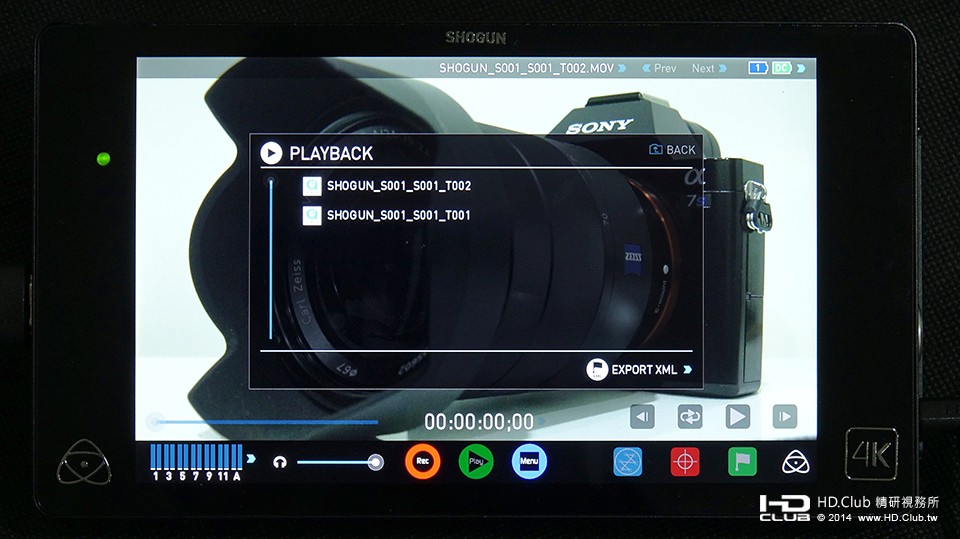960x539 pixels.
Task: Open the file name SHOGUN_S001_S001_T002.MOV menu
Action: (532, 69)
